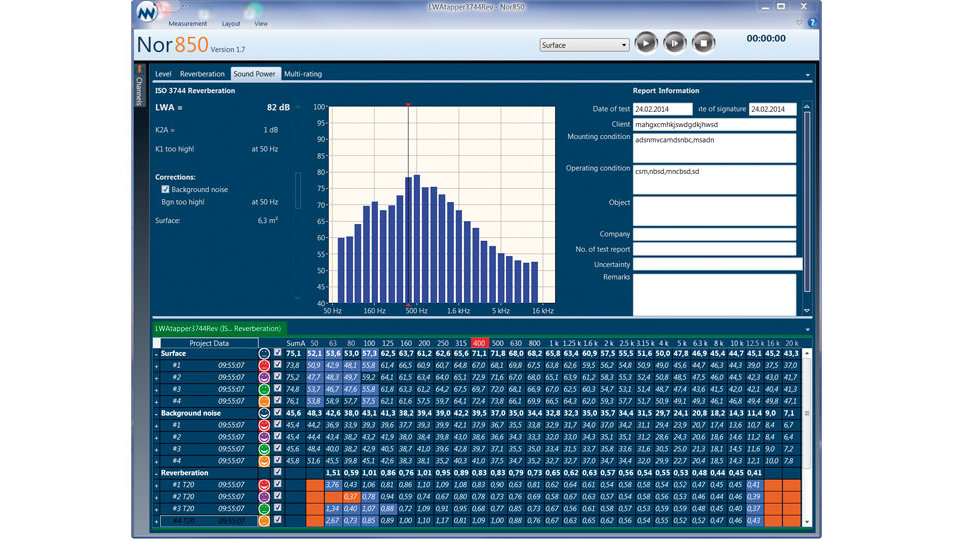The height and width of the screenshot is (540, 960).
Task: Click red smiley for Background noise #1
Action: pyautogui.click(x=264, y=425)
